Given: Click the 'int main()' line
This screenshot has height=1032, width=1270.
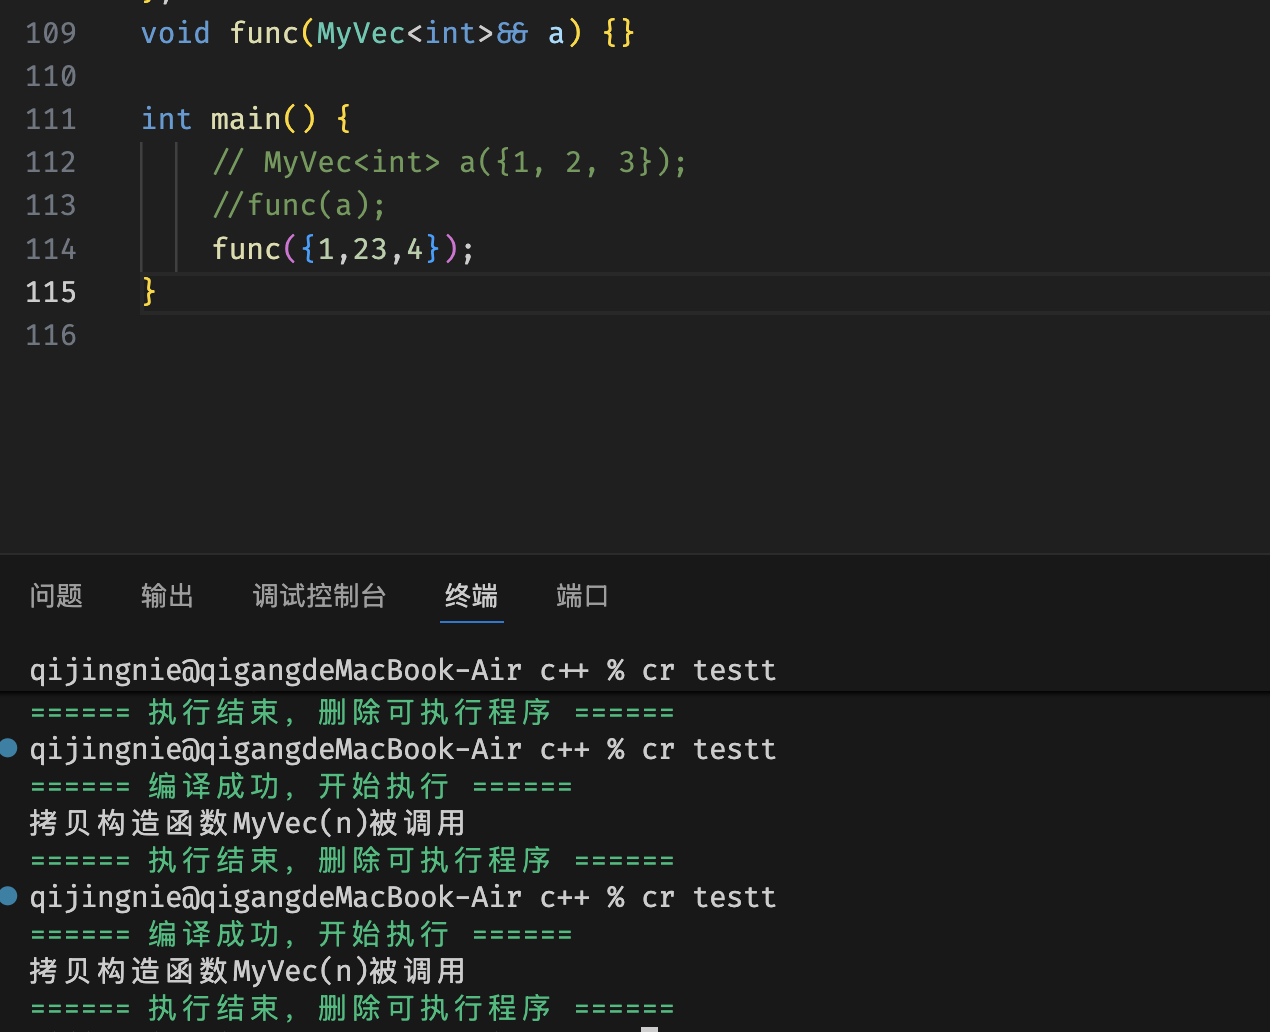Looking at the screenshot, I should point(246,119).
